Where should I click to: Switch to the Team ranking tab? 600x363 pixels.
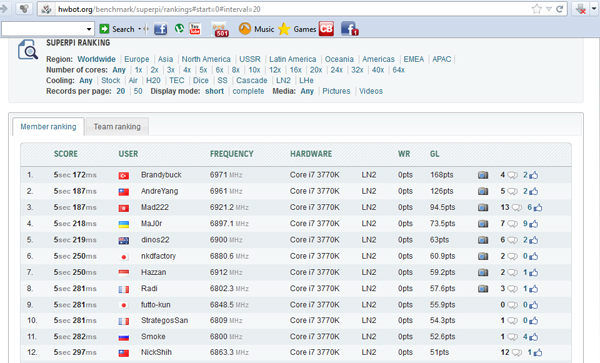coord(117,127)
